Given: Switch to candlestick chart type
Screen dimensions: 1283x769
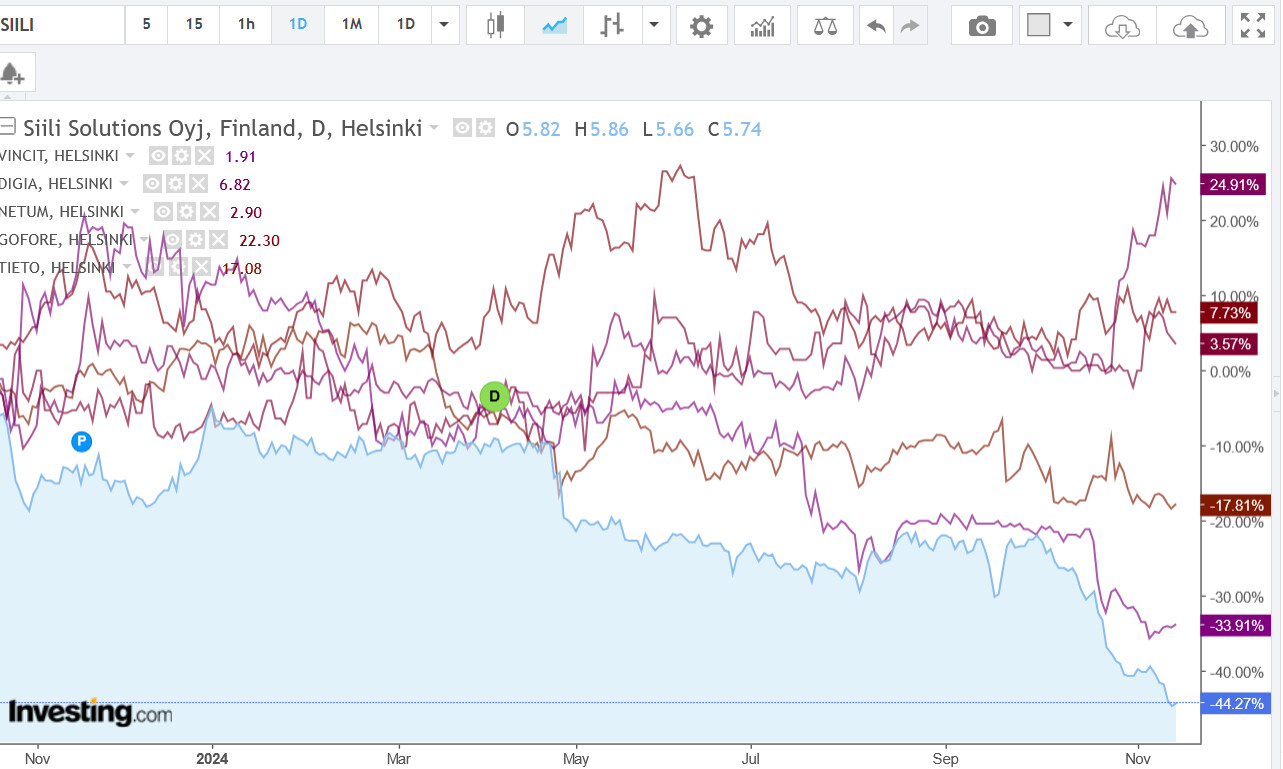Looking at the screenshot, I should 495,25.
